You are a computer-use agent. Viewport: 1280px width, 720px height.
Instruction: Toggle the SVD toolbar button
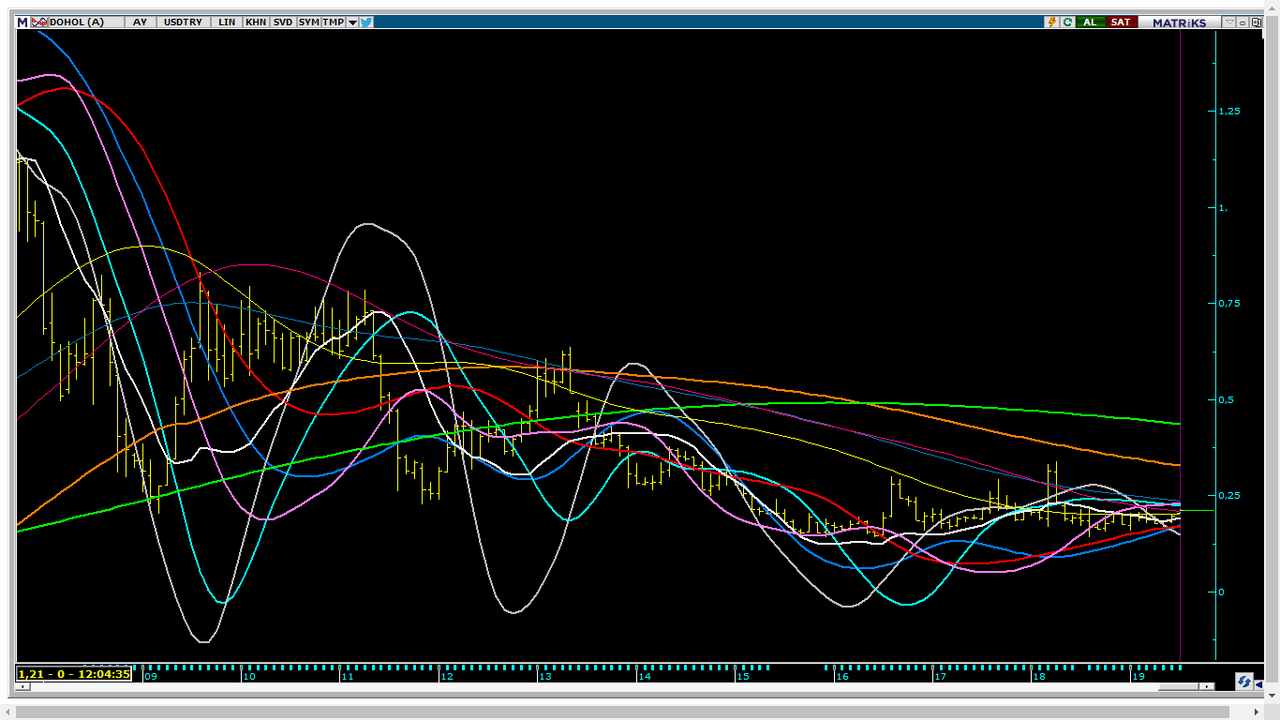(x=283, y=22)
